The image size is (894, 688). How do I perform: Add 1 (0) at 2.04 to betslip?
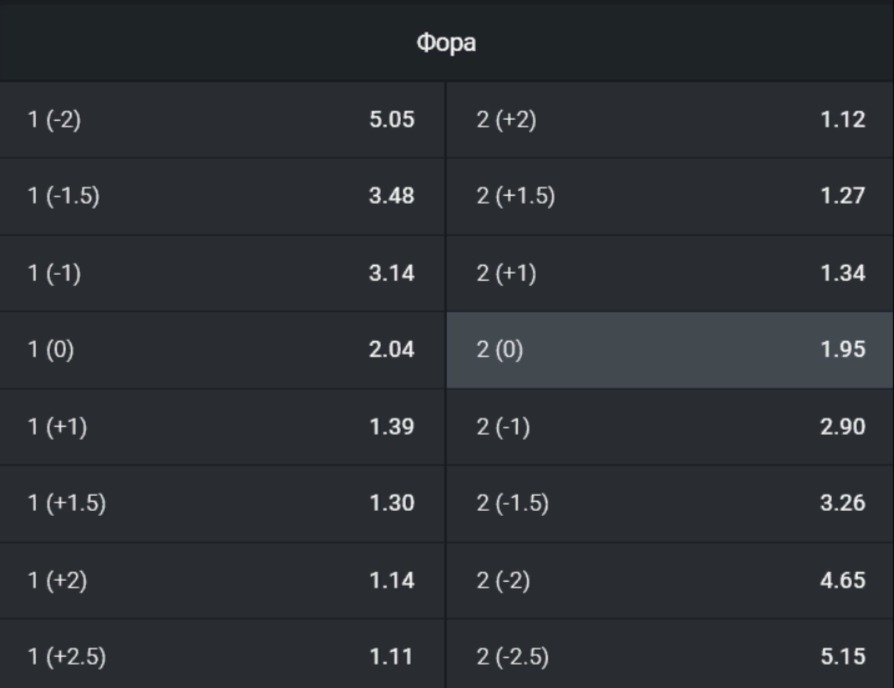coord(222,350)
